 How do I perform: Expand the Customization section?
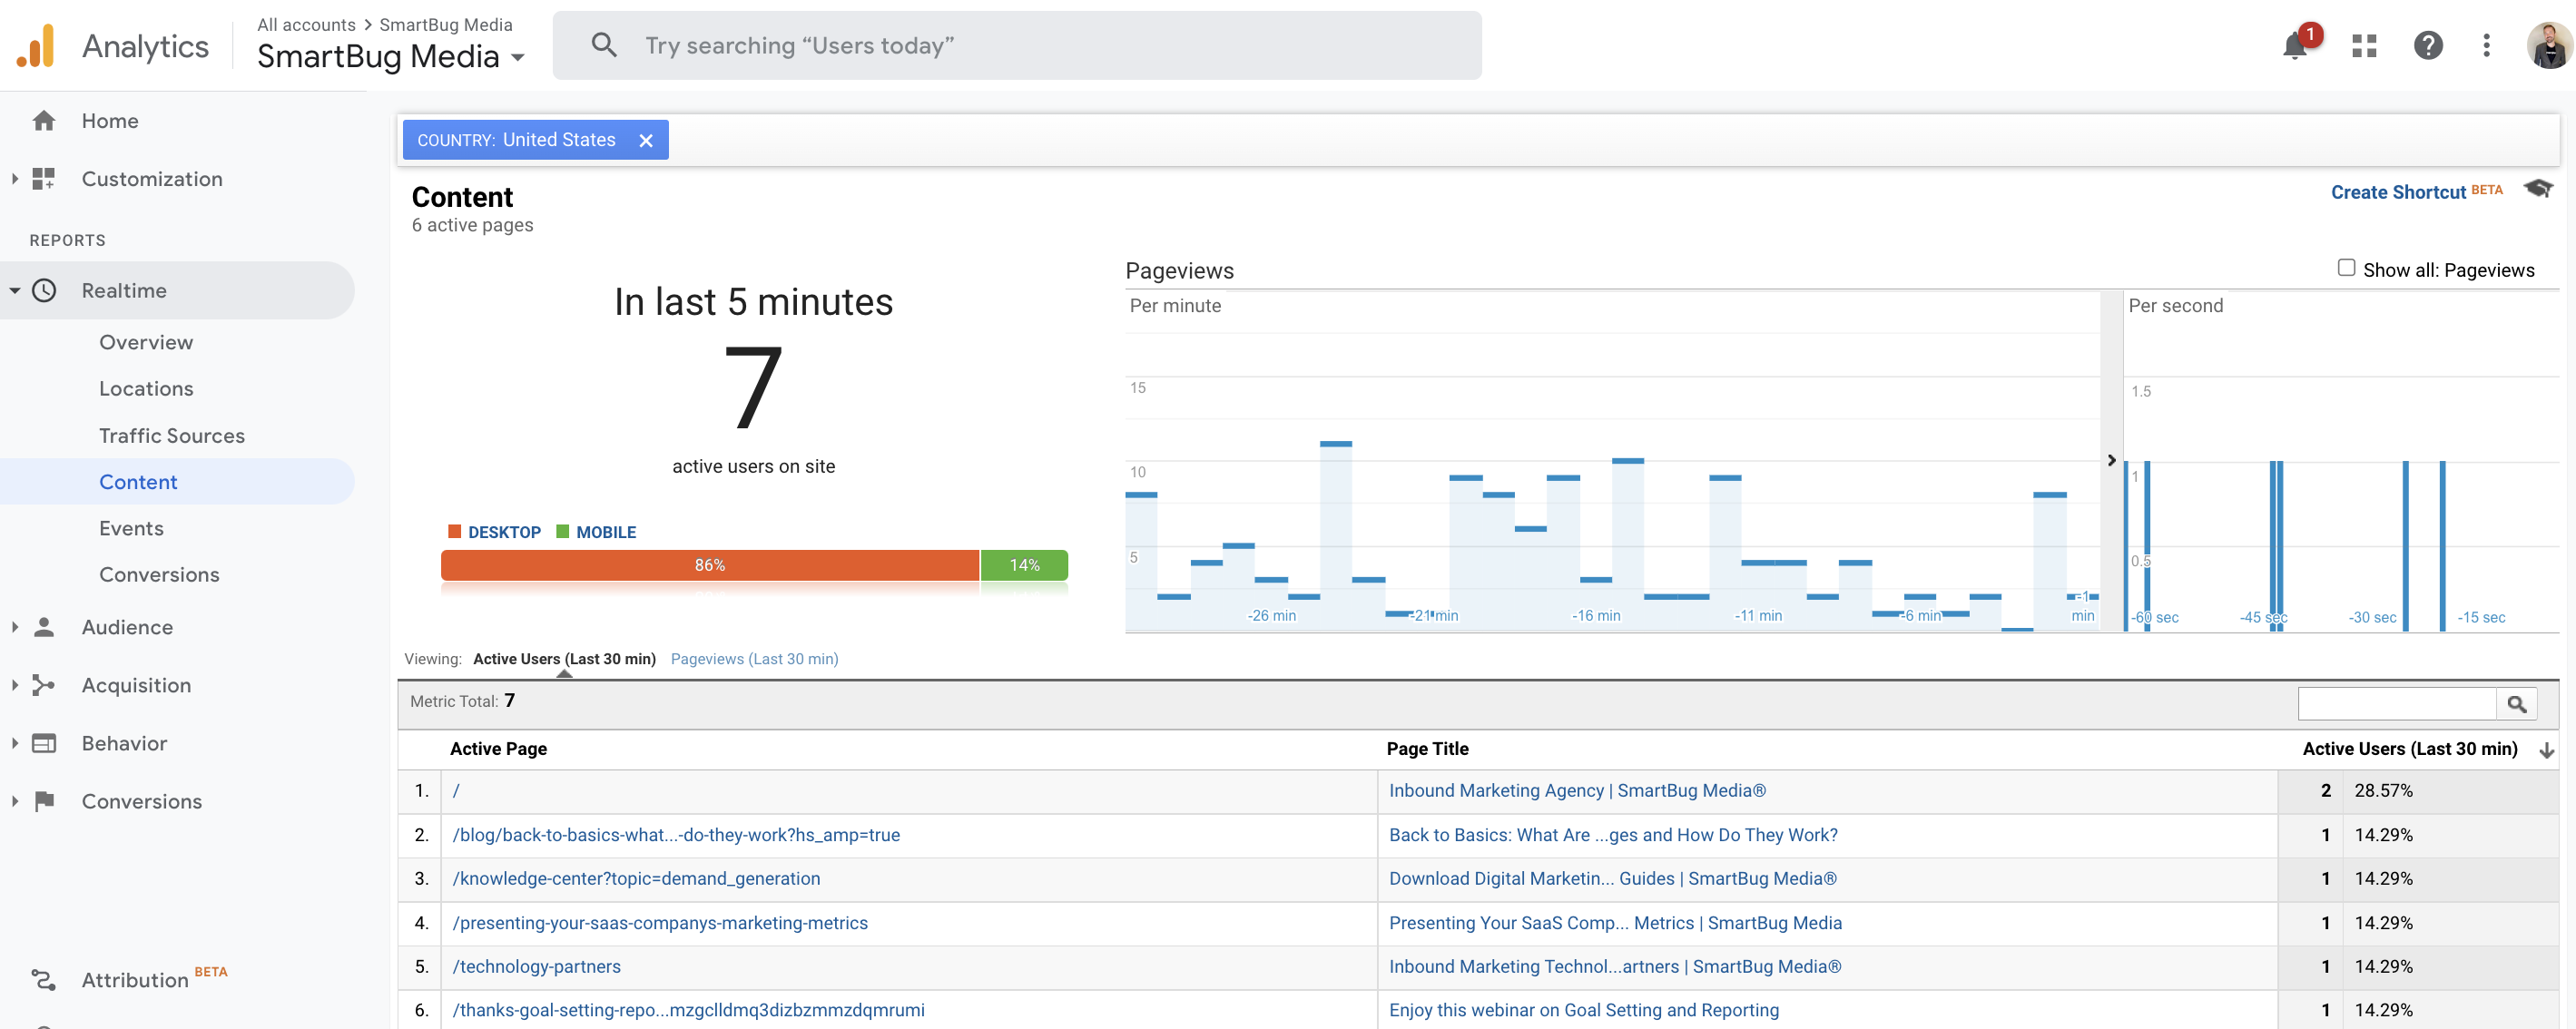point(15,179)
